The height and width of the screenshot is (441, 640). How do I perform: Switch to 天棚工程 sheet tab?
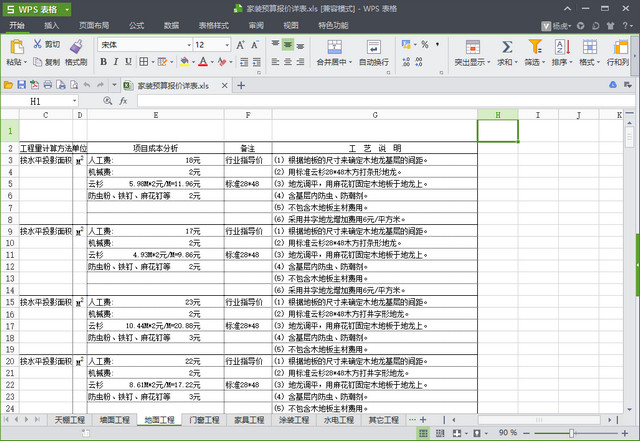(x=69, y=420)
